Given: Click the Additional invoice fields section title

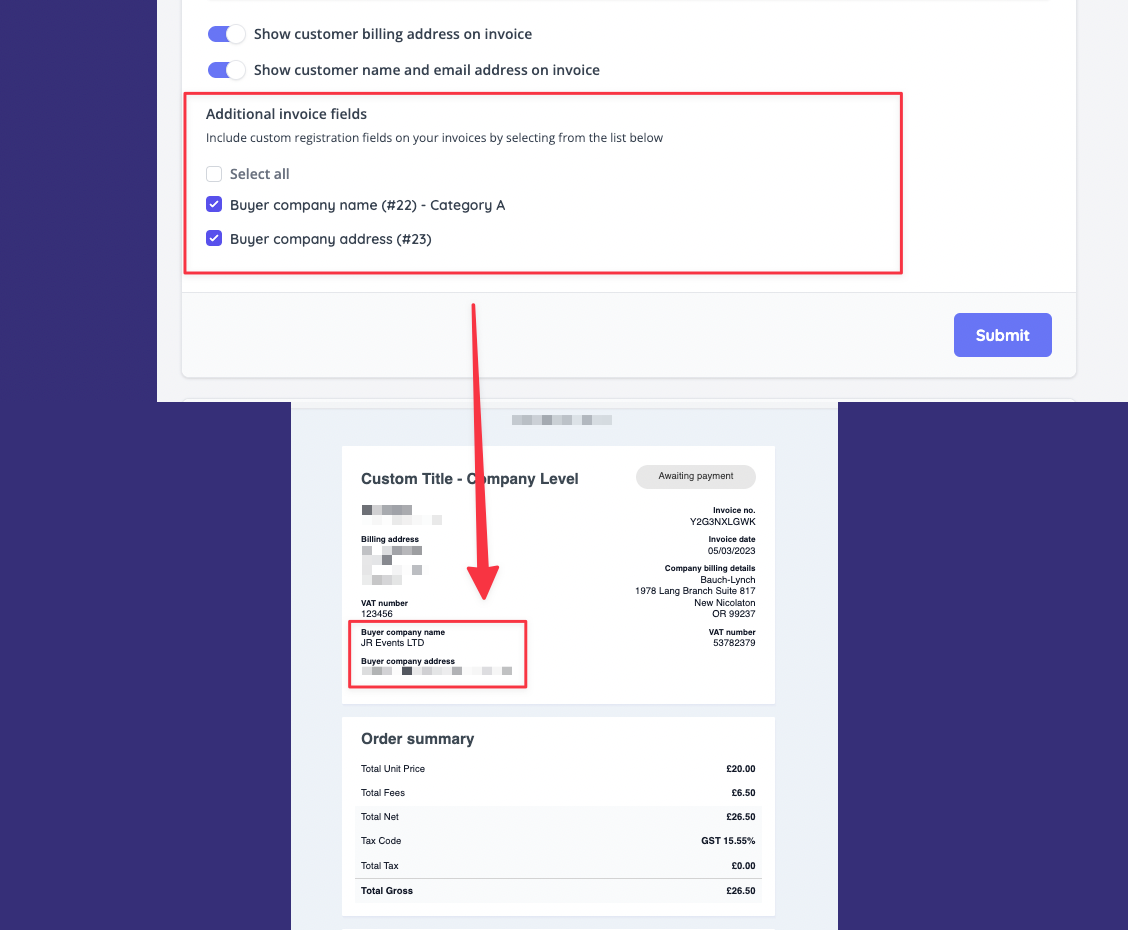Looking at the screenshot, I should [286, 113].
